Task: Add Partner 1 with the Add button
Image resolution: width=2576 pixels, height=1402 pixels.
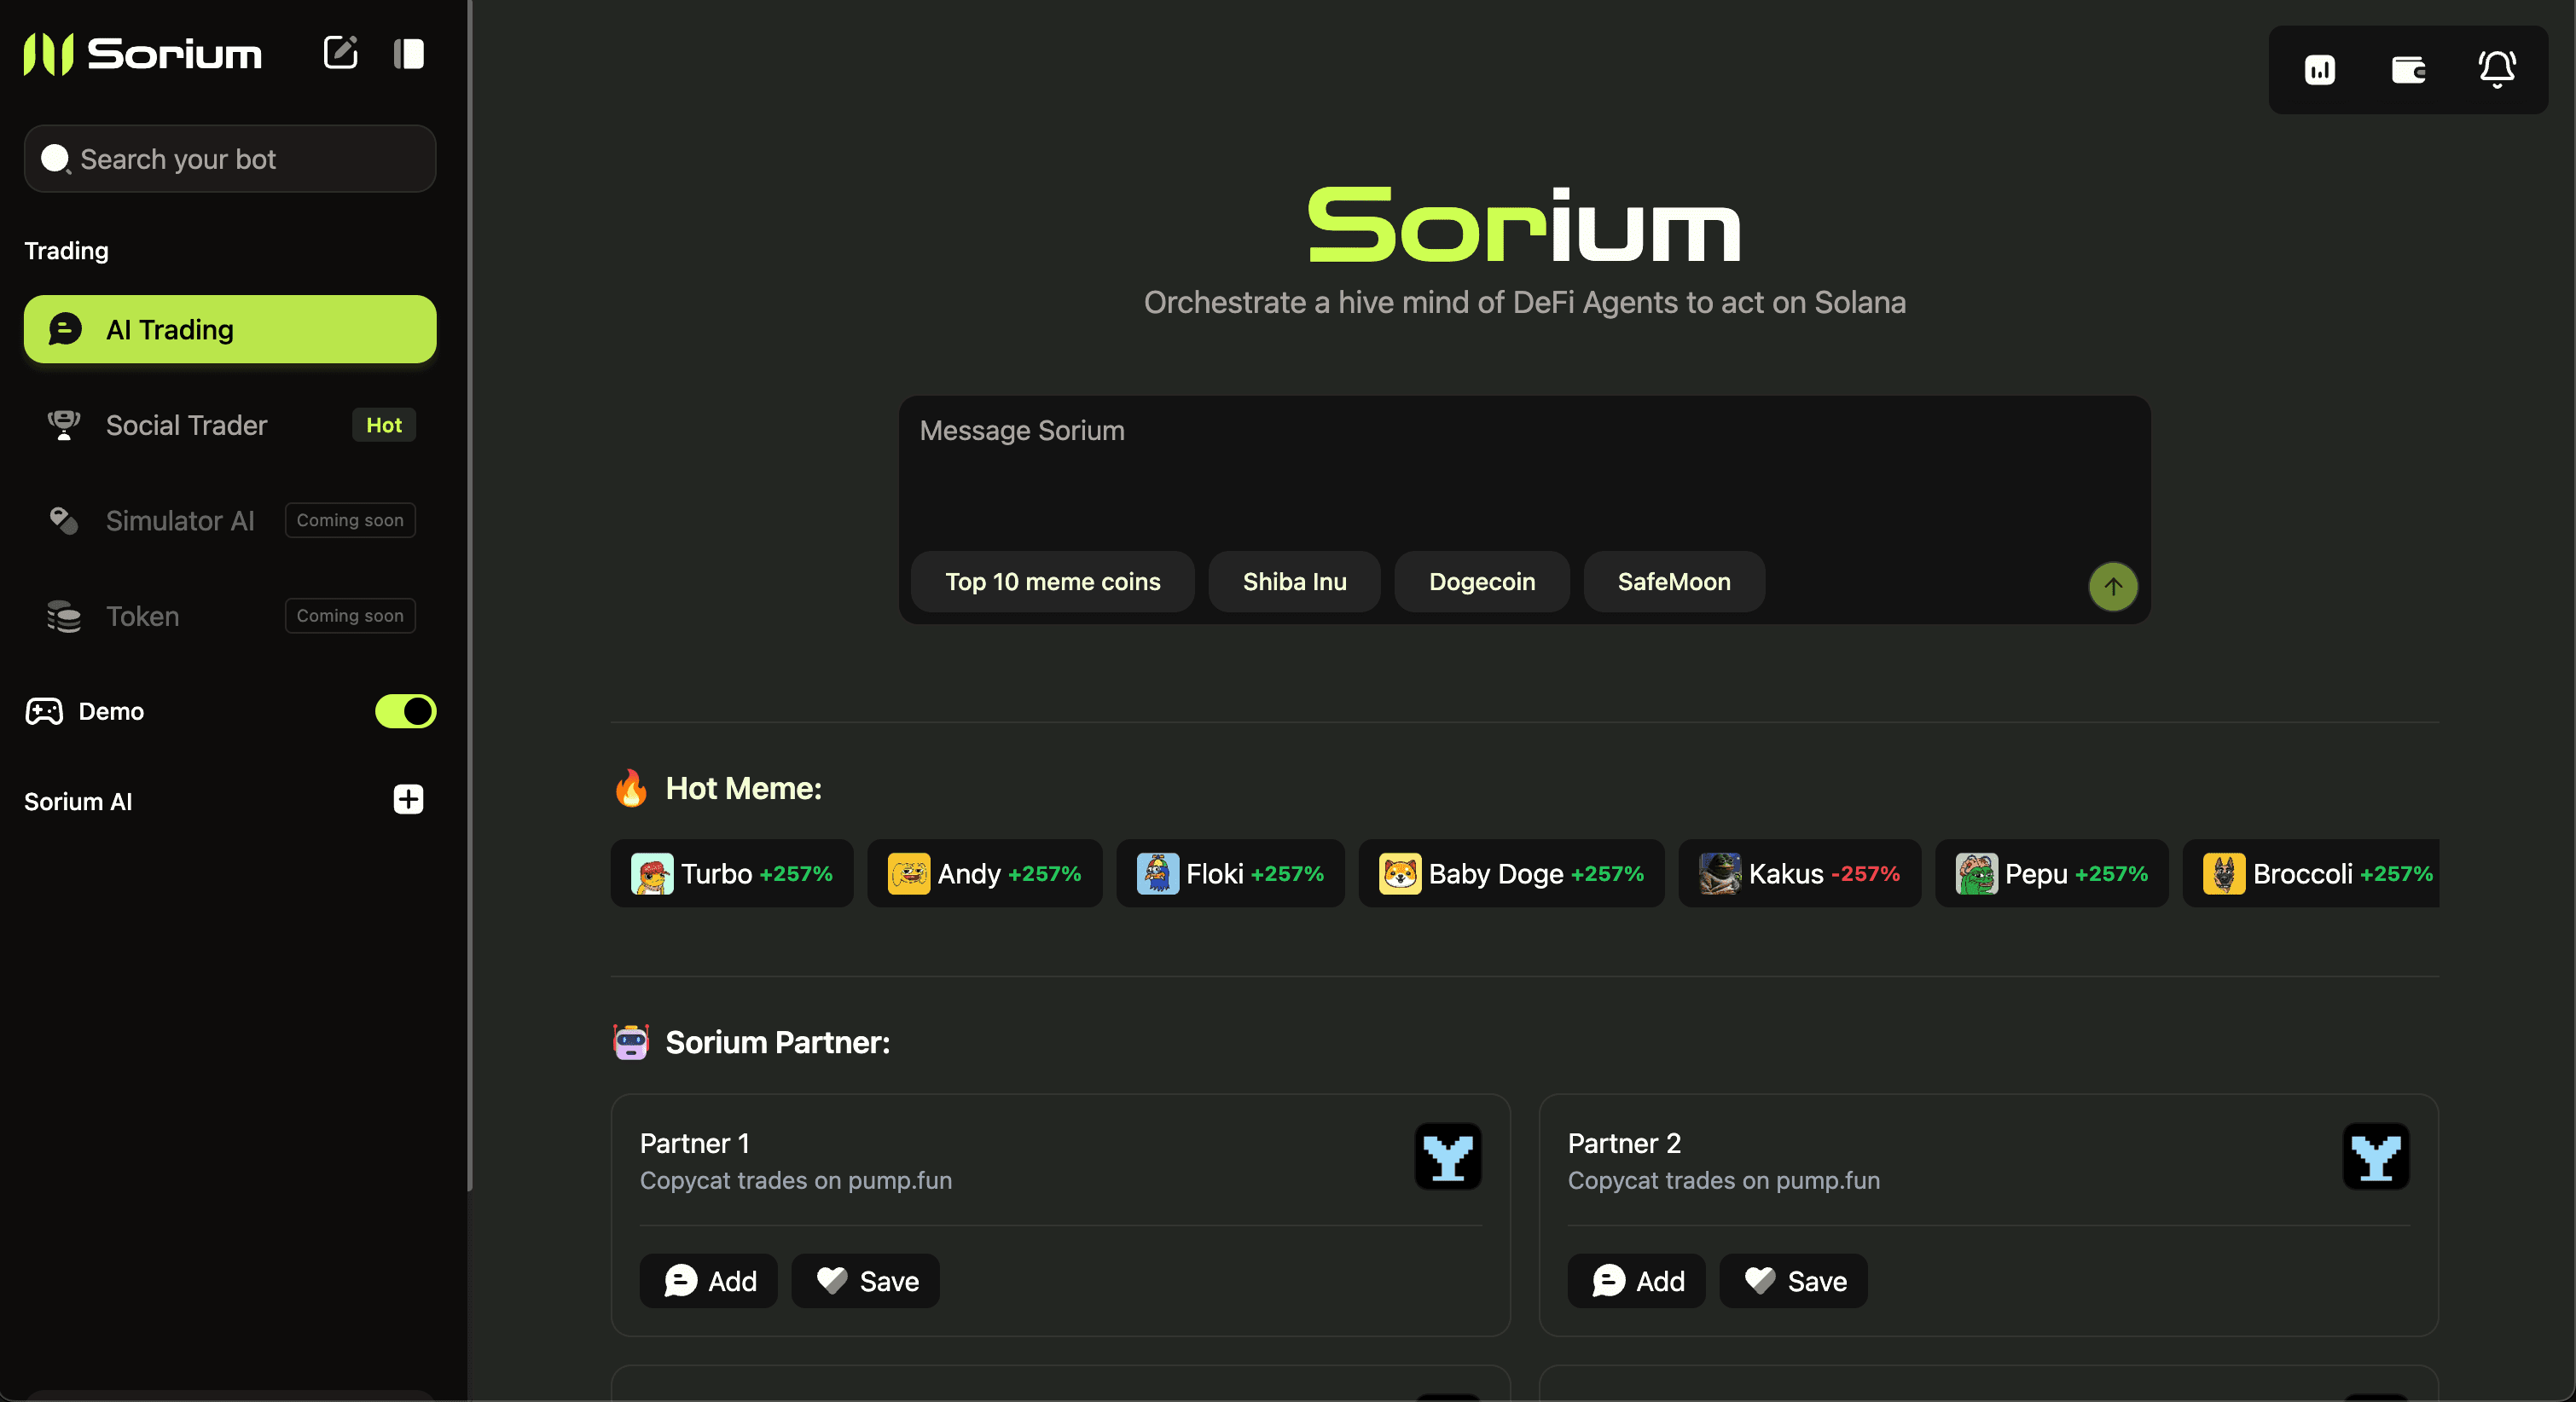Action: pos(708,1280)
